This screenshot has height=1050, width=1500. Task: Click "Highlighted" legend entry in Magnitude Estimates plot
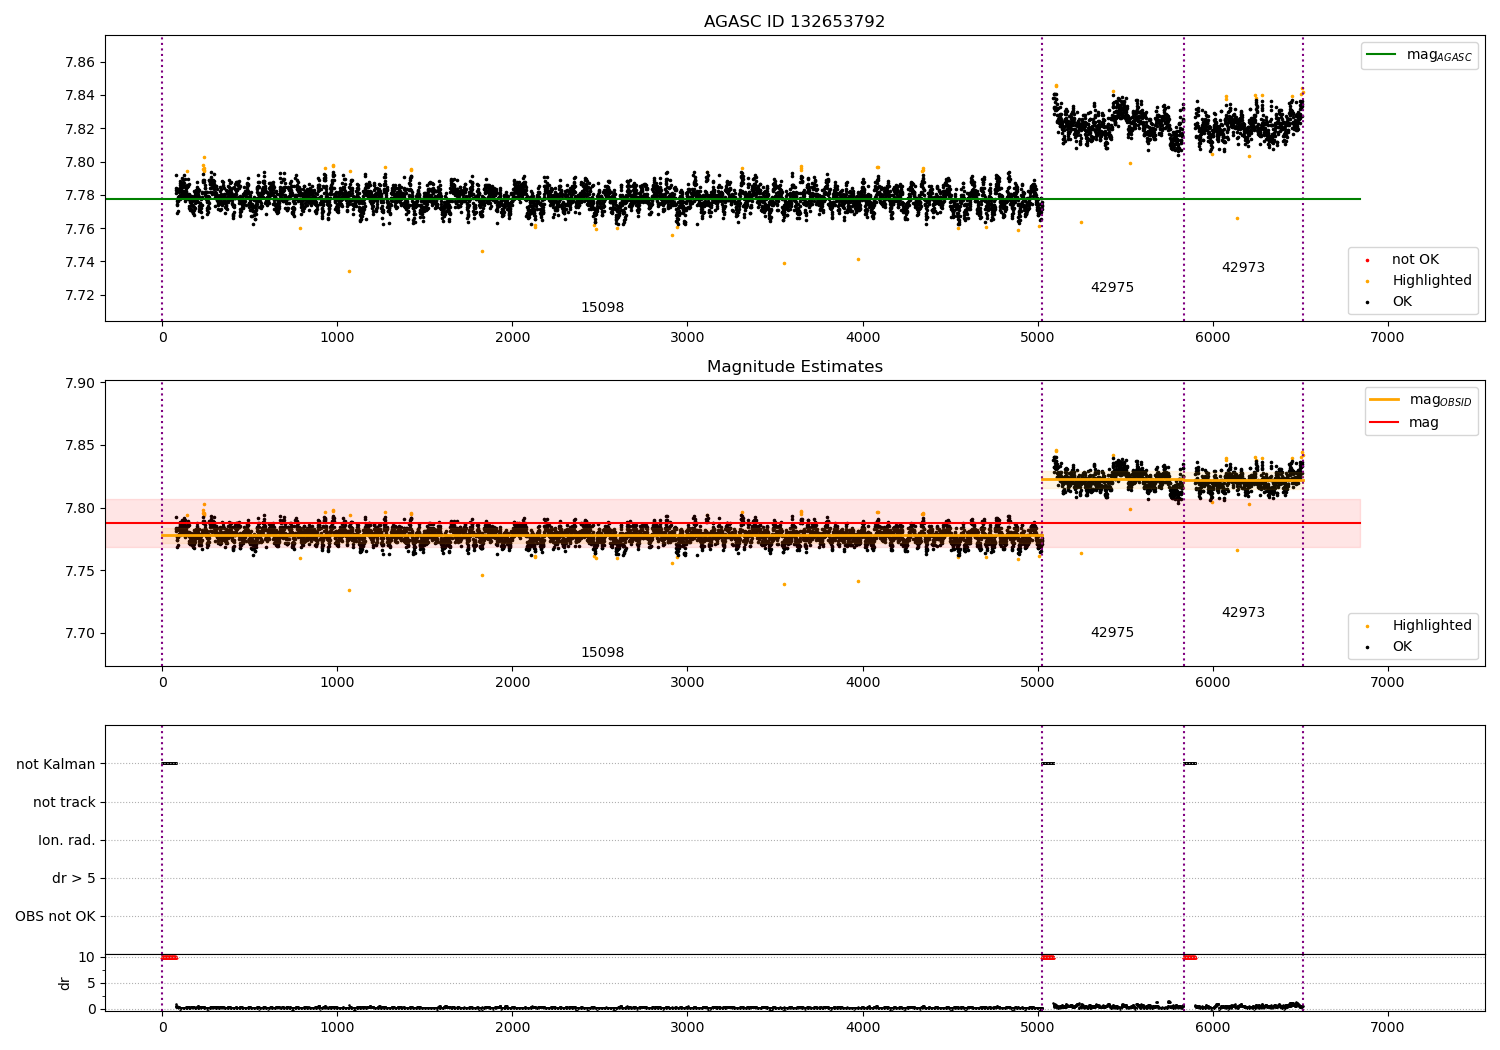1431,626
